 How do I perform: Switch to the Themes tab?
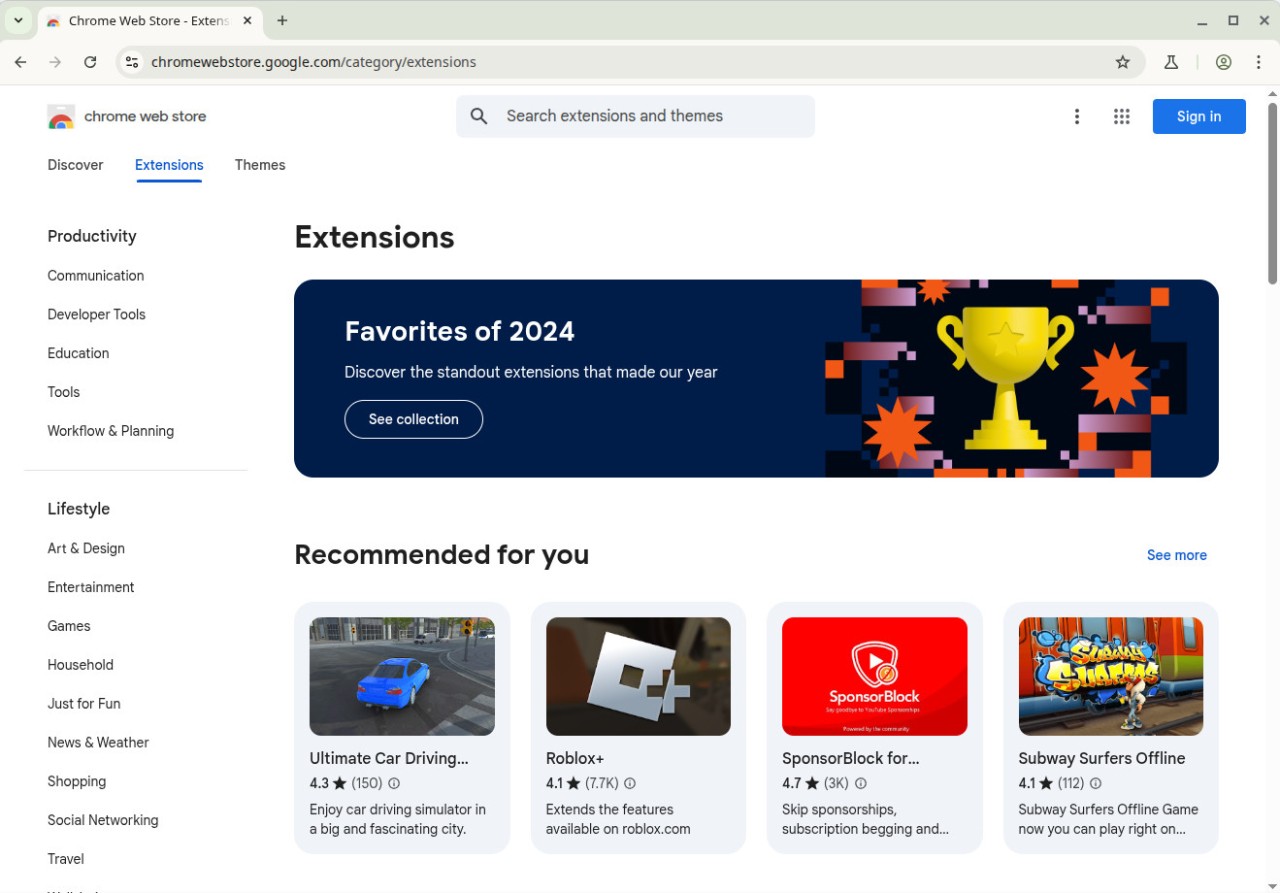[259, 165]
